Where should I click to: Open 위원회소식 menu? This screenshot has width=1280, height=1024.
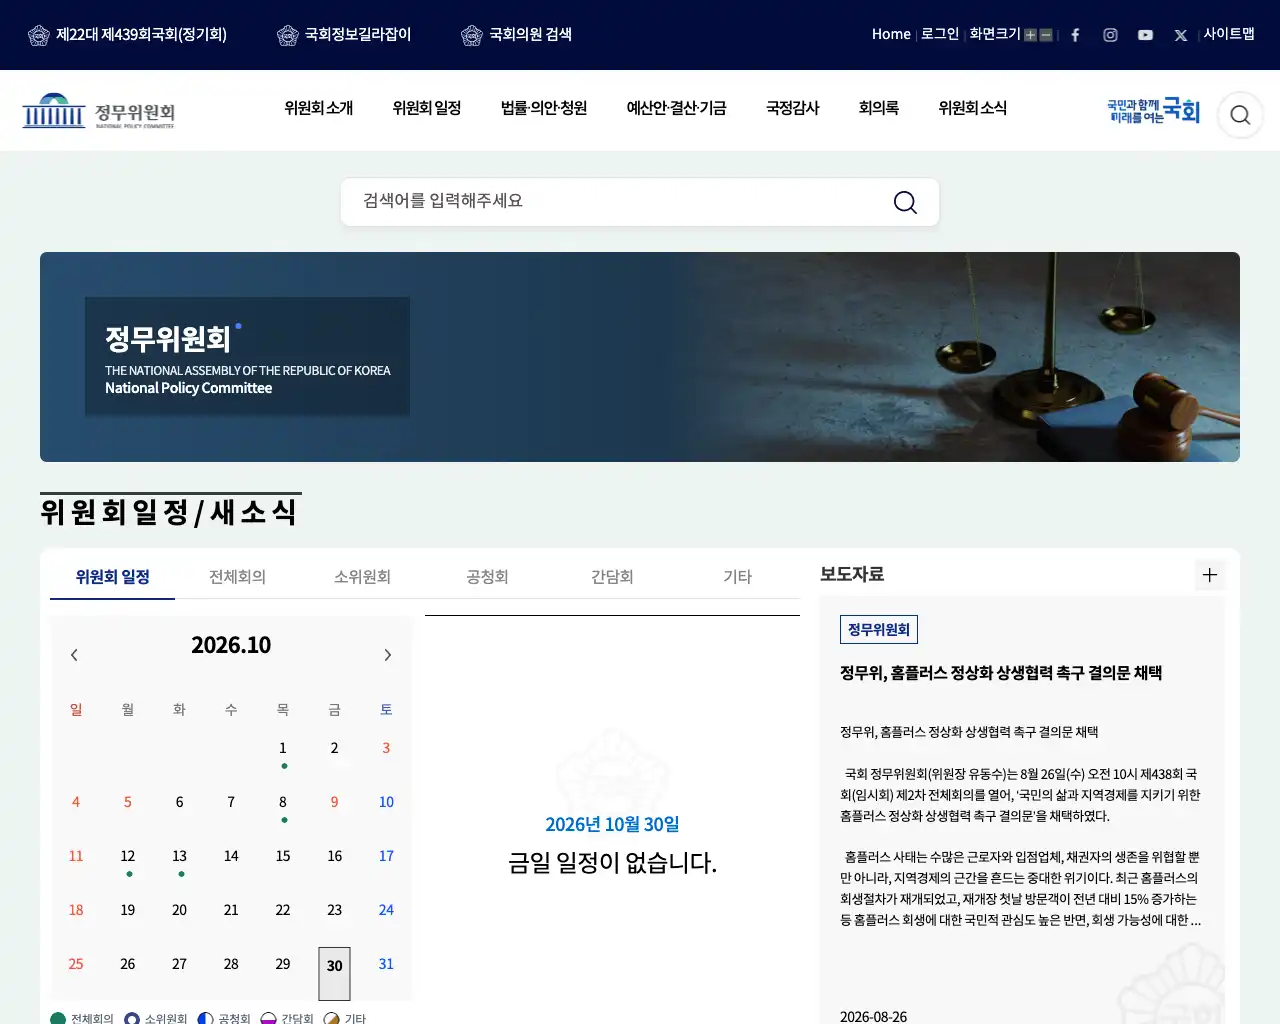tap(973, 108)
